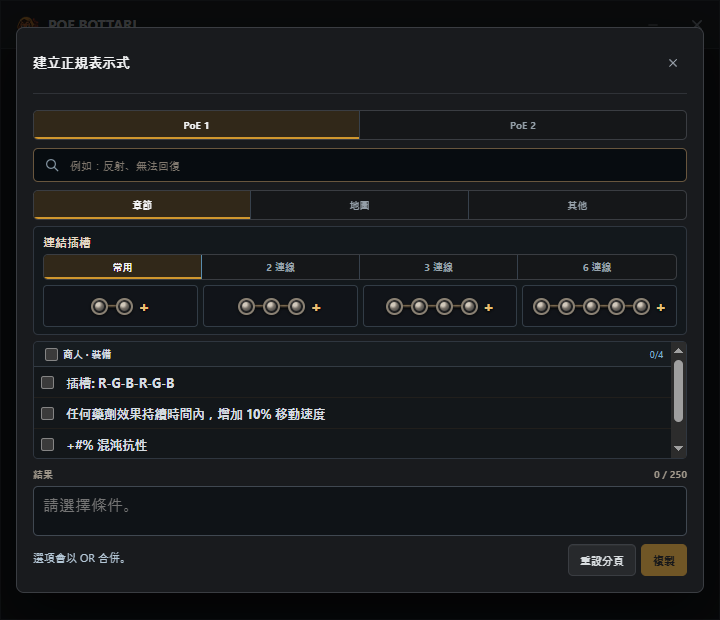Image resolution: width=720 pixels, height=620 pixels.
Task: Select the 其他 tab
Action: point(577,205)
